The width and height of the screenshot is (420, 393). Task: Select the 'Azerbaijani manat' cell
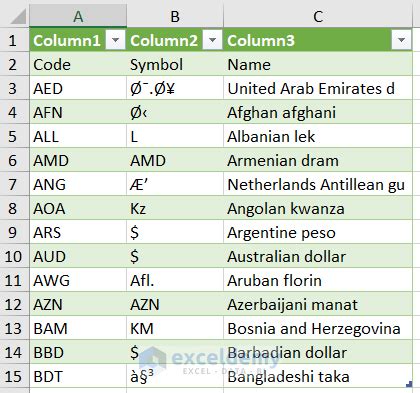(318, 304)
